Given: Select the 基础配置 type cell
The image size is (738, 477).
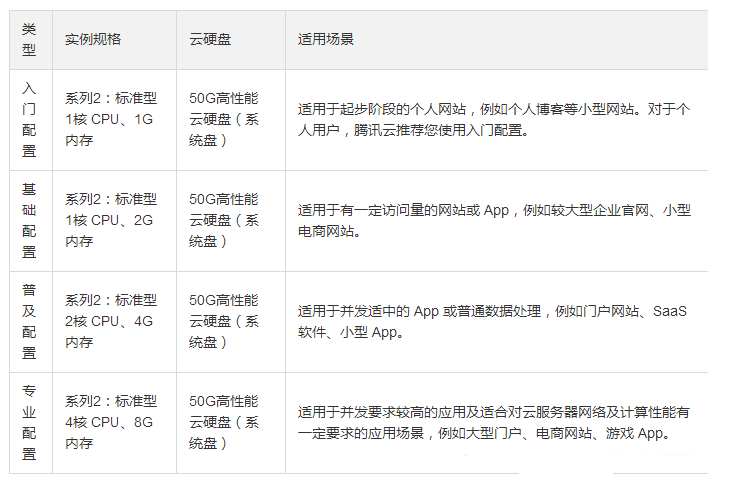Looking at the screenshot, I should tap(29, 220).
